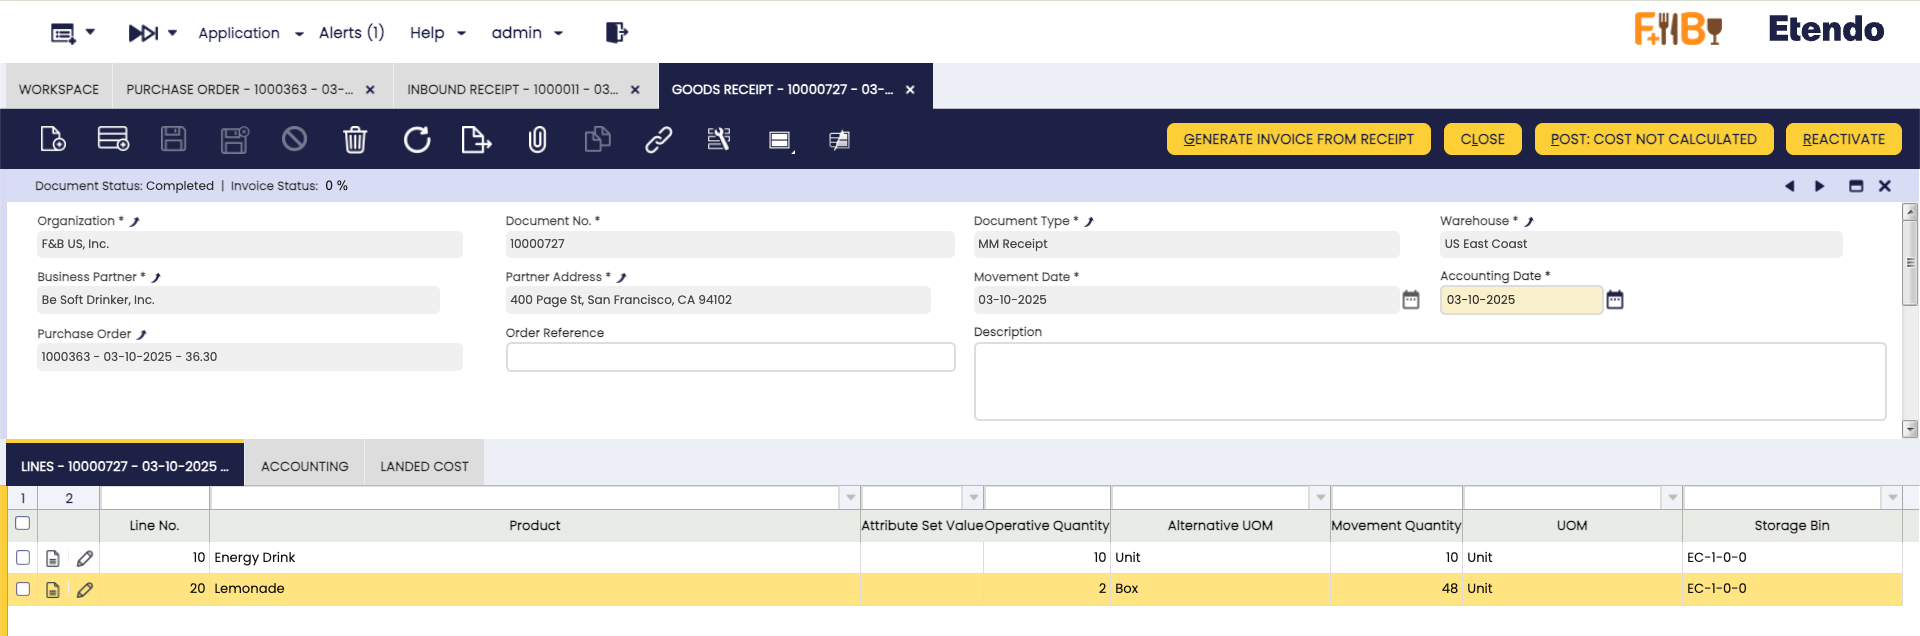This screenshot has height=636, width=1920.
Task: Toggle the select-all lines header checkbox
Action: tap(23, 524)
